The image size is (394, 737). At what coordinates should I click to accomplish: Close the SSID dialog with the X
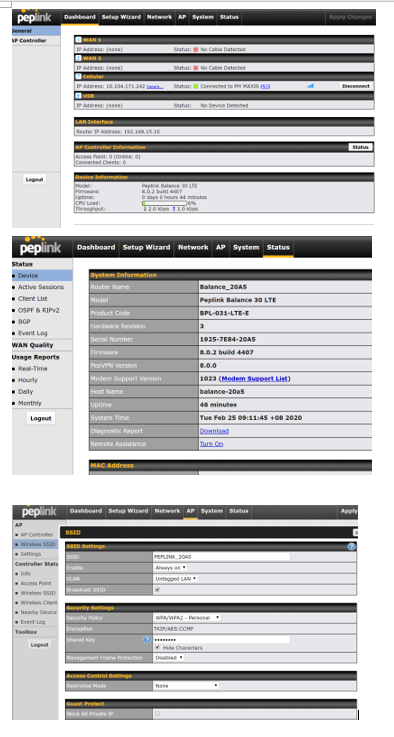355,532
